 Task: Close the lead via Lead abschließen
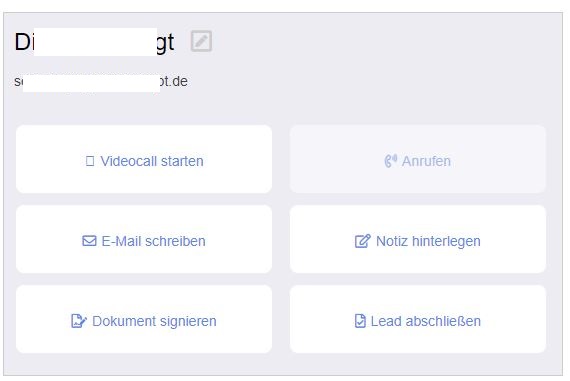click(418, 319)
